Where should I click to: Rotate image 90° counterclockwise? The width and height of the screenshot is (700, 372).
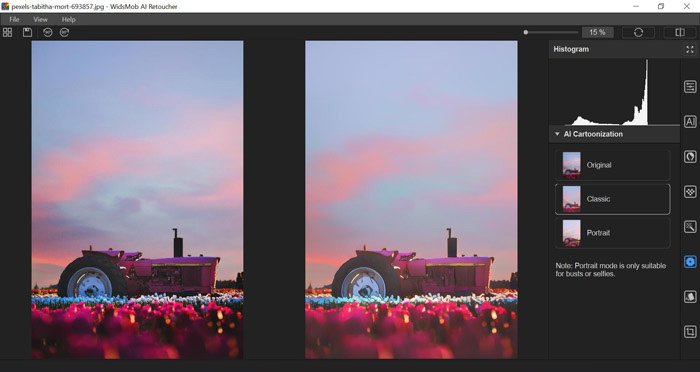click(x=47, y=32)
